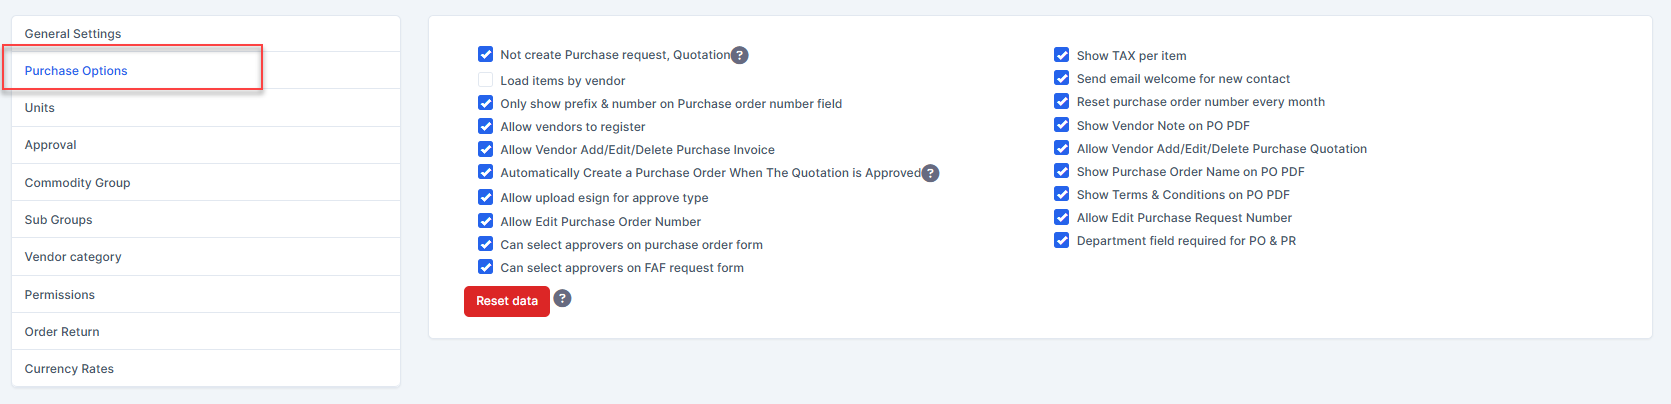Go to Units settings
Image resolution: width=1671 pixels, height=404 pixels.
pos(40,108)
